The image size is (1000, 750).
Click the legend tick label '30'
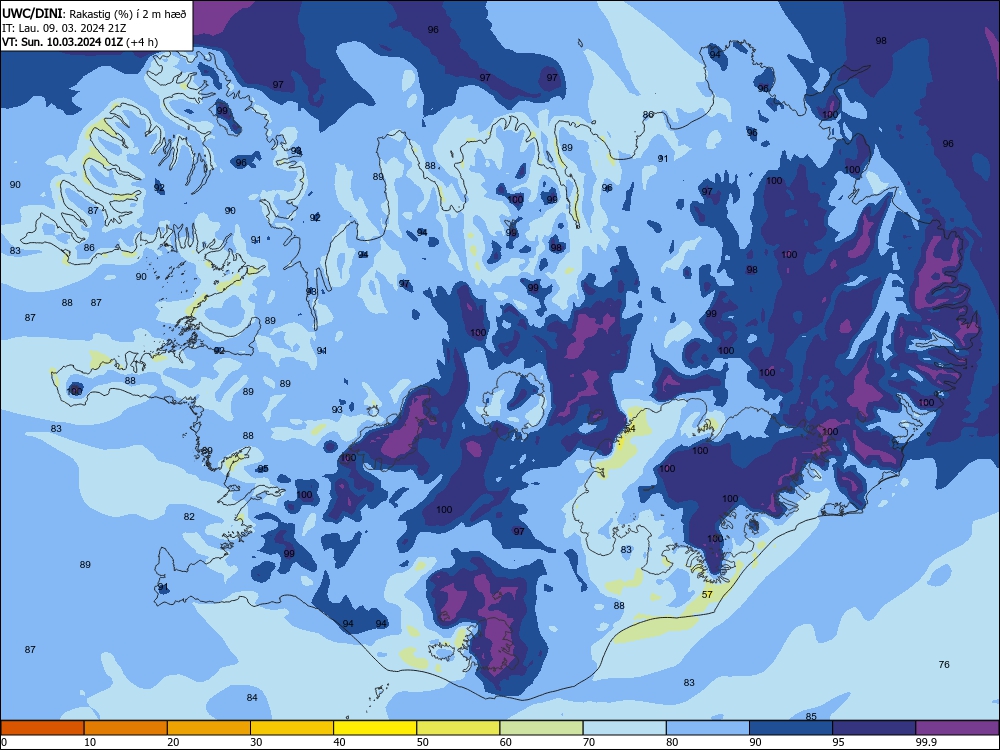(256, 742)
